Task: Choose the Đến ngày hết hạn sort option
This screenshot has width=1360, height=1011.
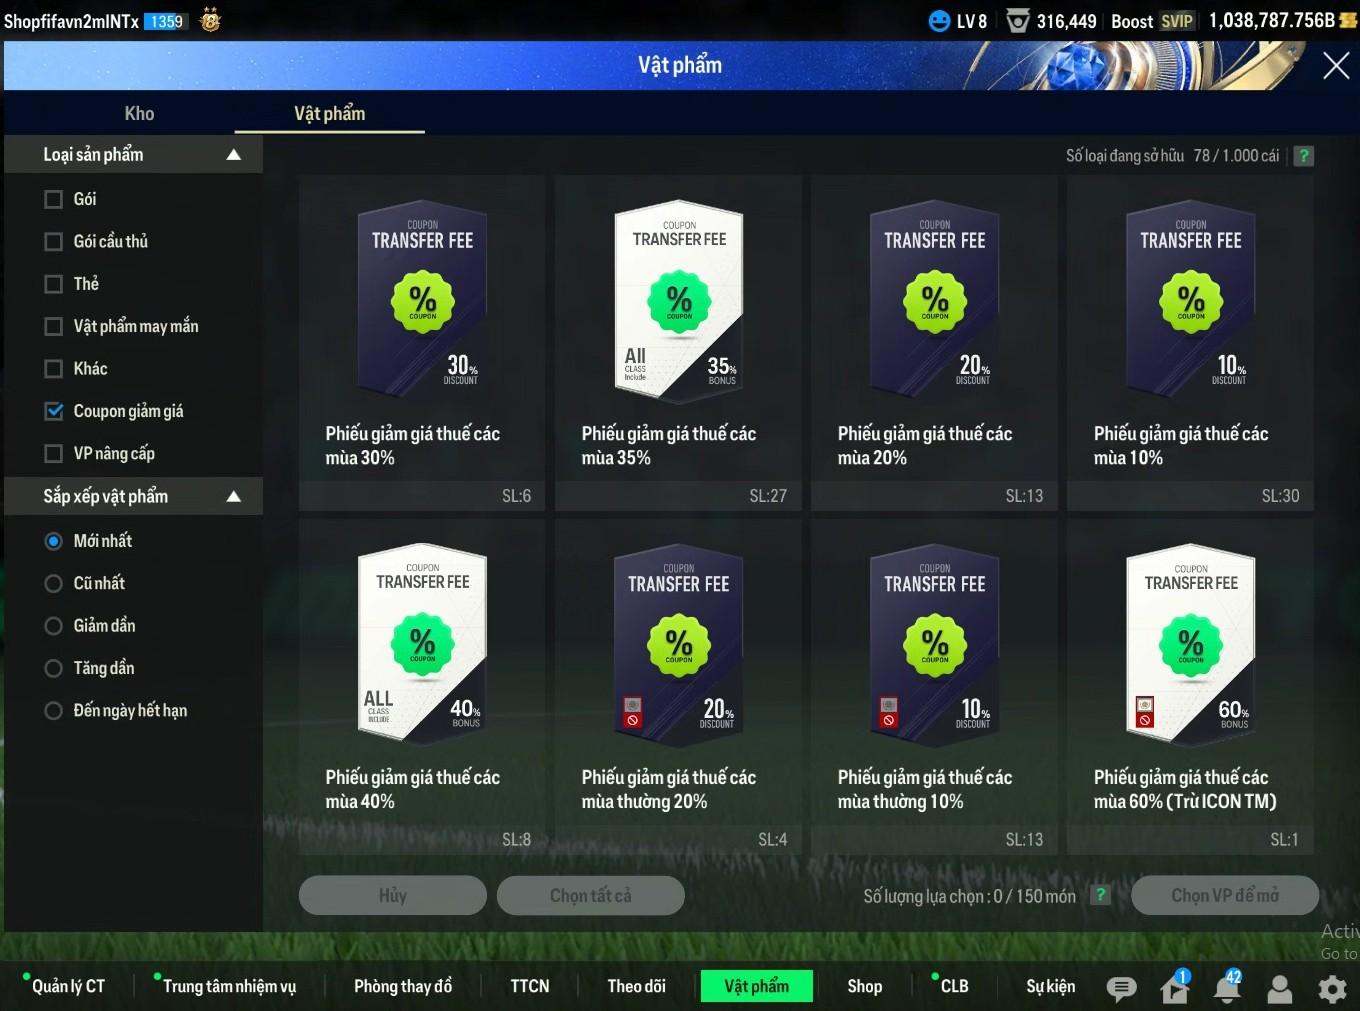Action: pos(54,711)
